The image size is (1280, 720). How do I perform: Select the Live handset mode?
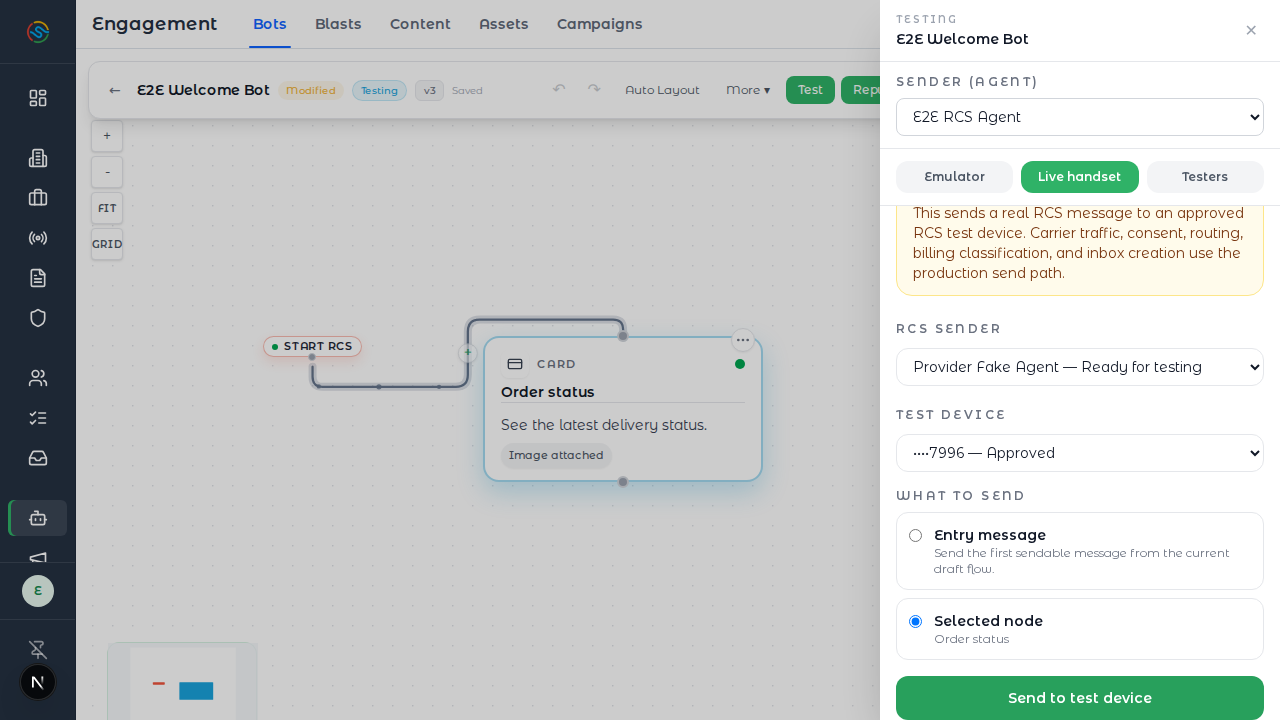(x=1080, y=177)
